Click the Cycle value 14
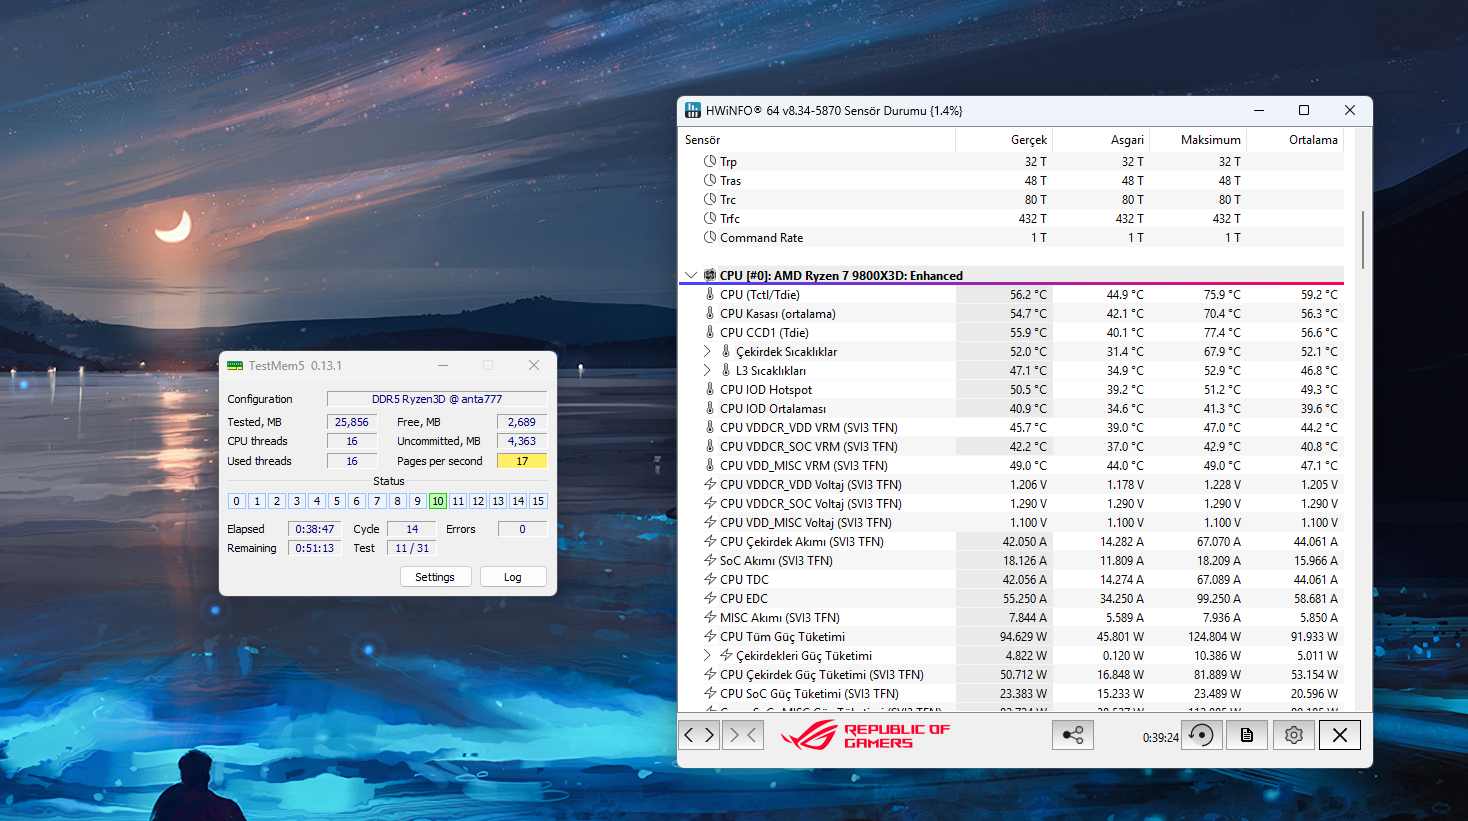Screen dimensions: 1468x821 point(412,529)
